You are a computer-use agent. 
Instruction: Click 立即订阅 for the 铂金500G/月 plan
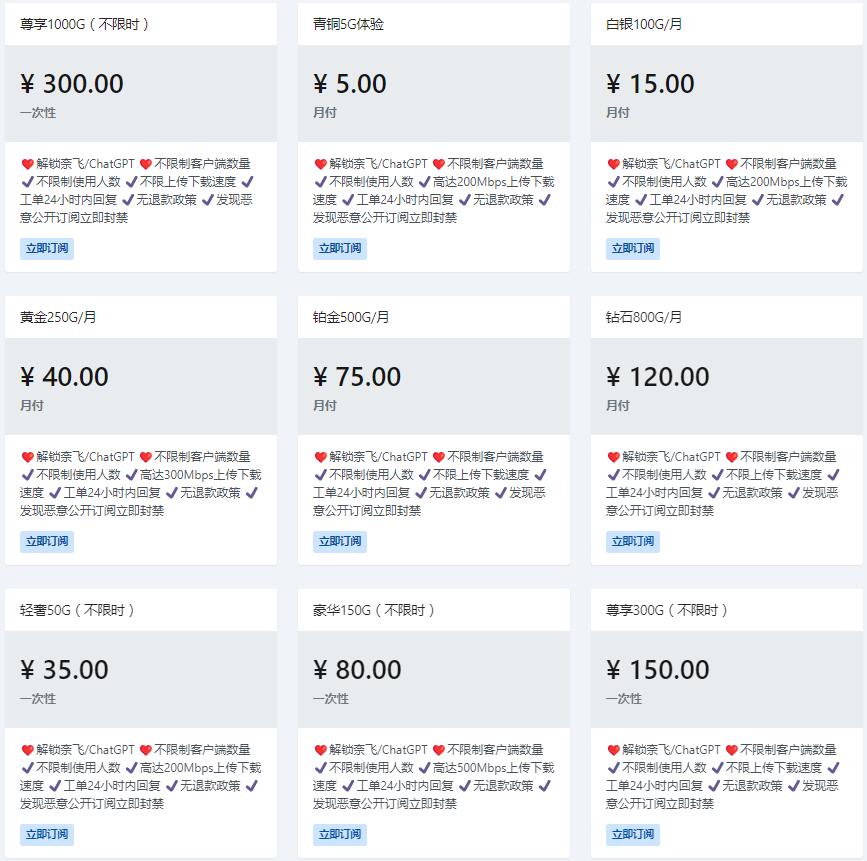coord(340,541)
